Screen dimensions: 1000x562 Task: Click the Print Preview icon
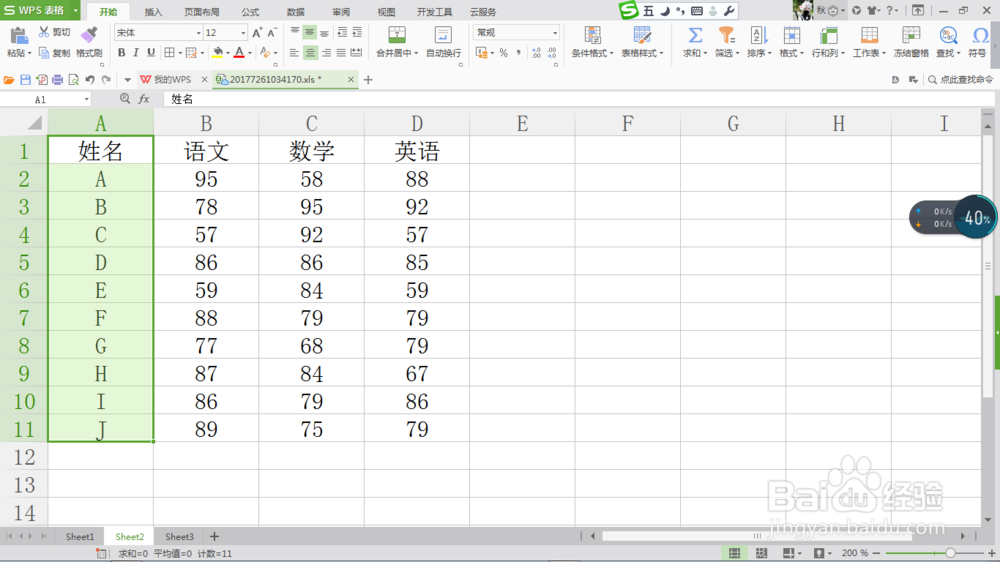pos(73,80)
